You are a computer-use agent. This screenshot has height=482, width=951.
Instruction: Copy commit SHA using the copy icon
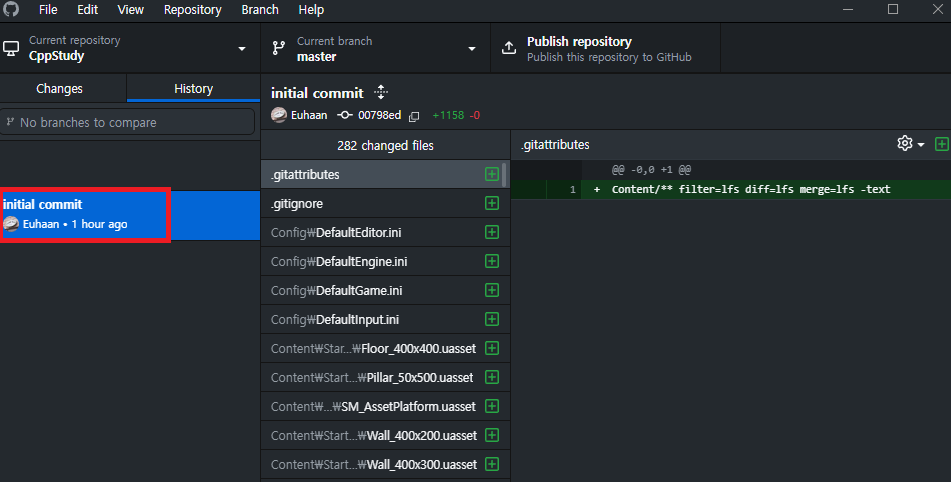[414, 116]
